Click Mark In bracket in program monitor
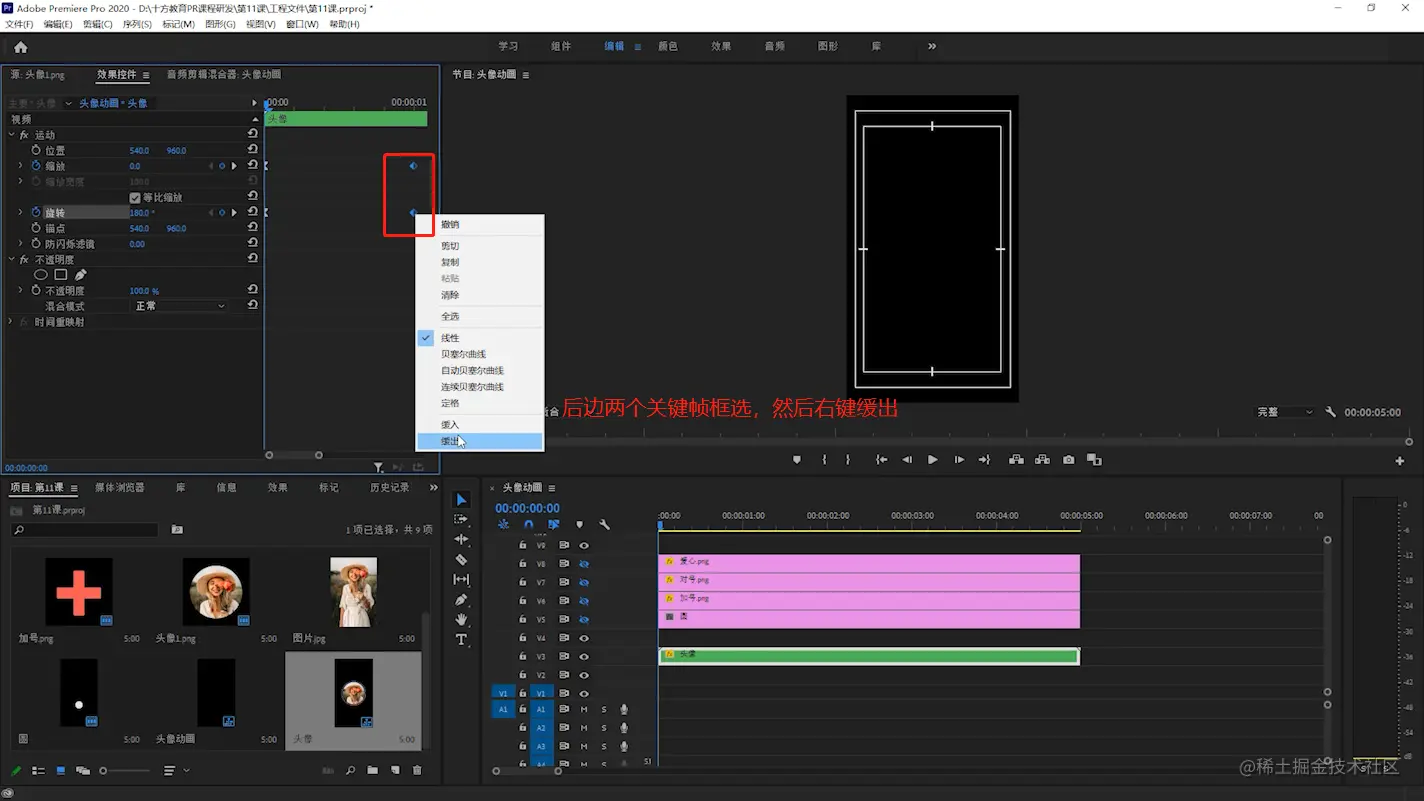Image resolution: width=1424 pixels, height=801 pixels. tap(824, 460)
